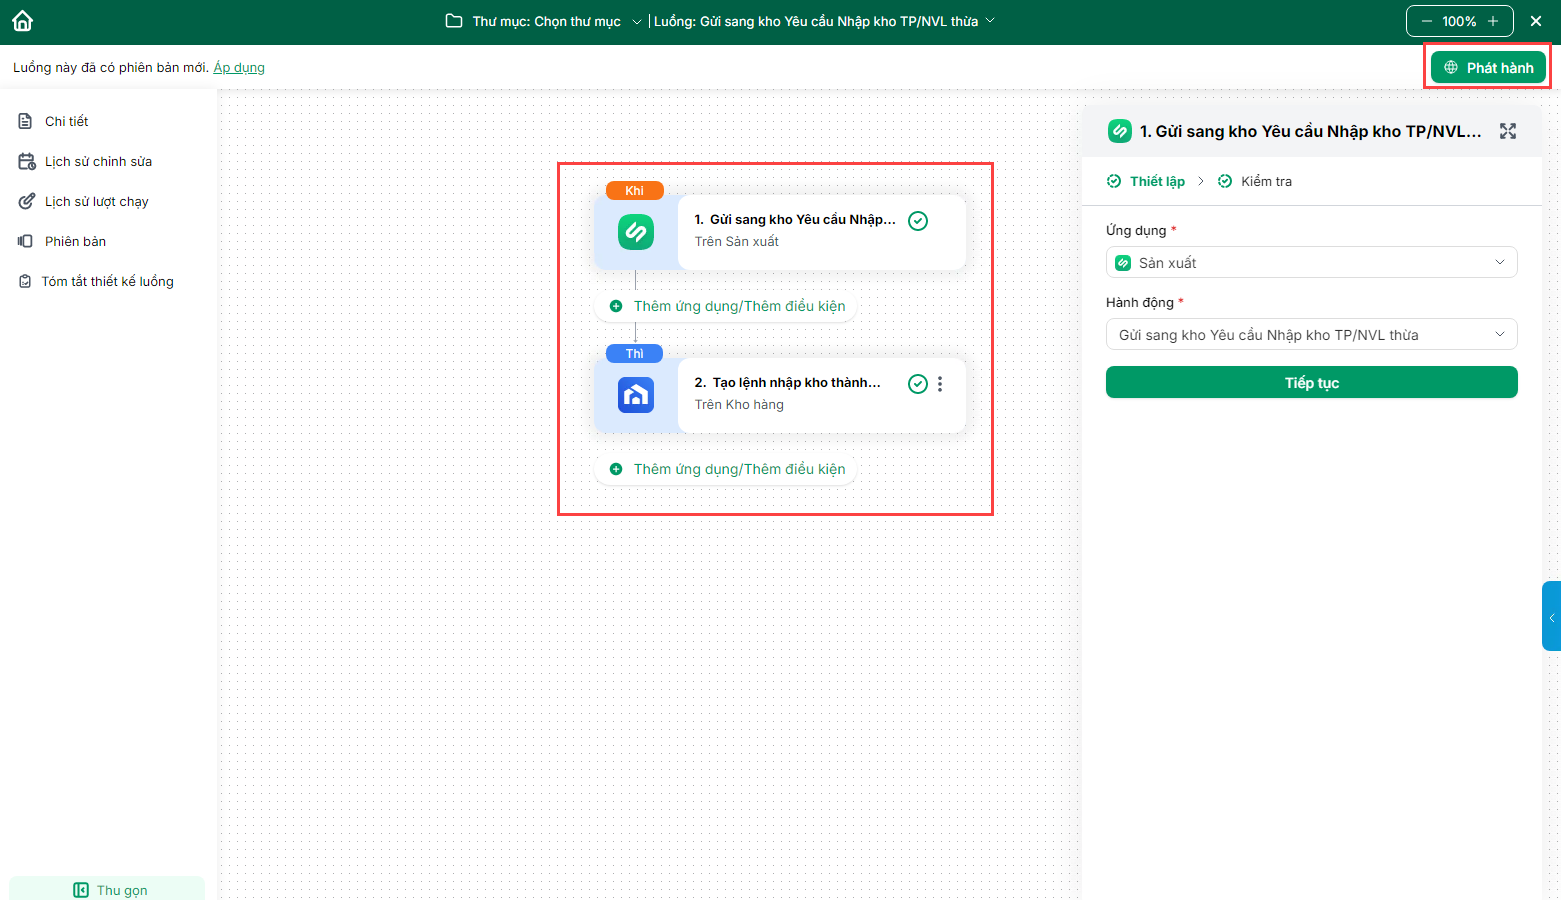Expand the blue side drawer handle on the right edge

tap(1551, 617)
